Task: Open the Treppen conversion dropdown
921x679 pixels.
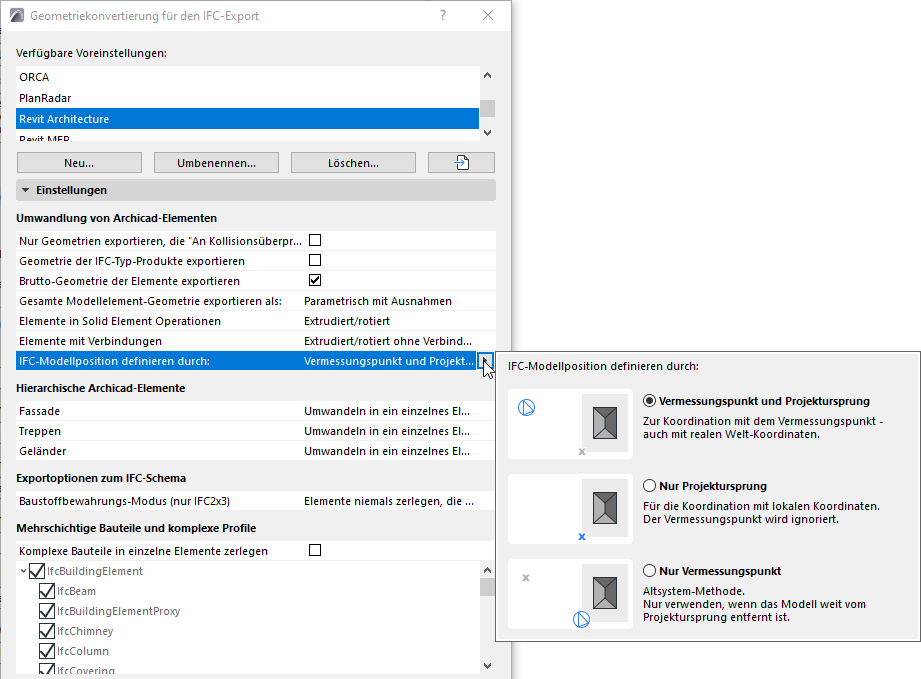Action: [386, 431]
